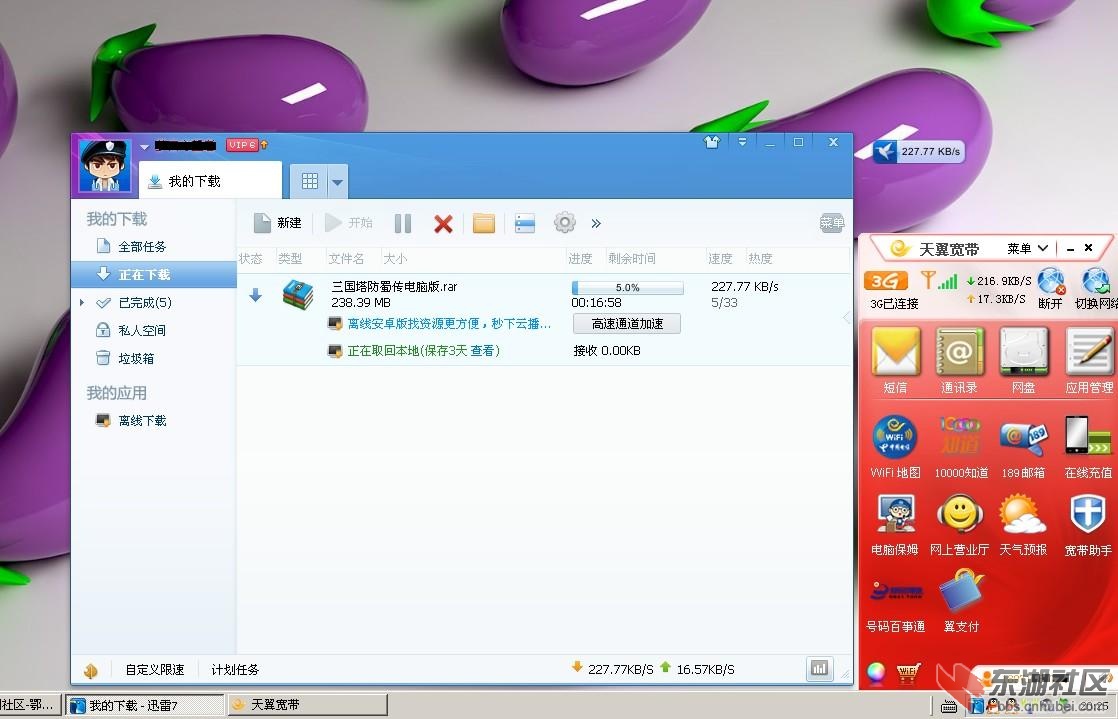Switch to the 我的下载 tab
Viewport: 1118px width, 719px height.
pyautogui.click(x=210, y=181)
